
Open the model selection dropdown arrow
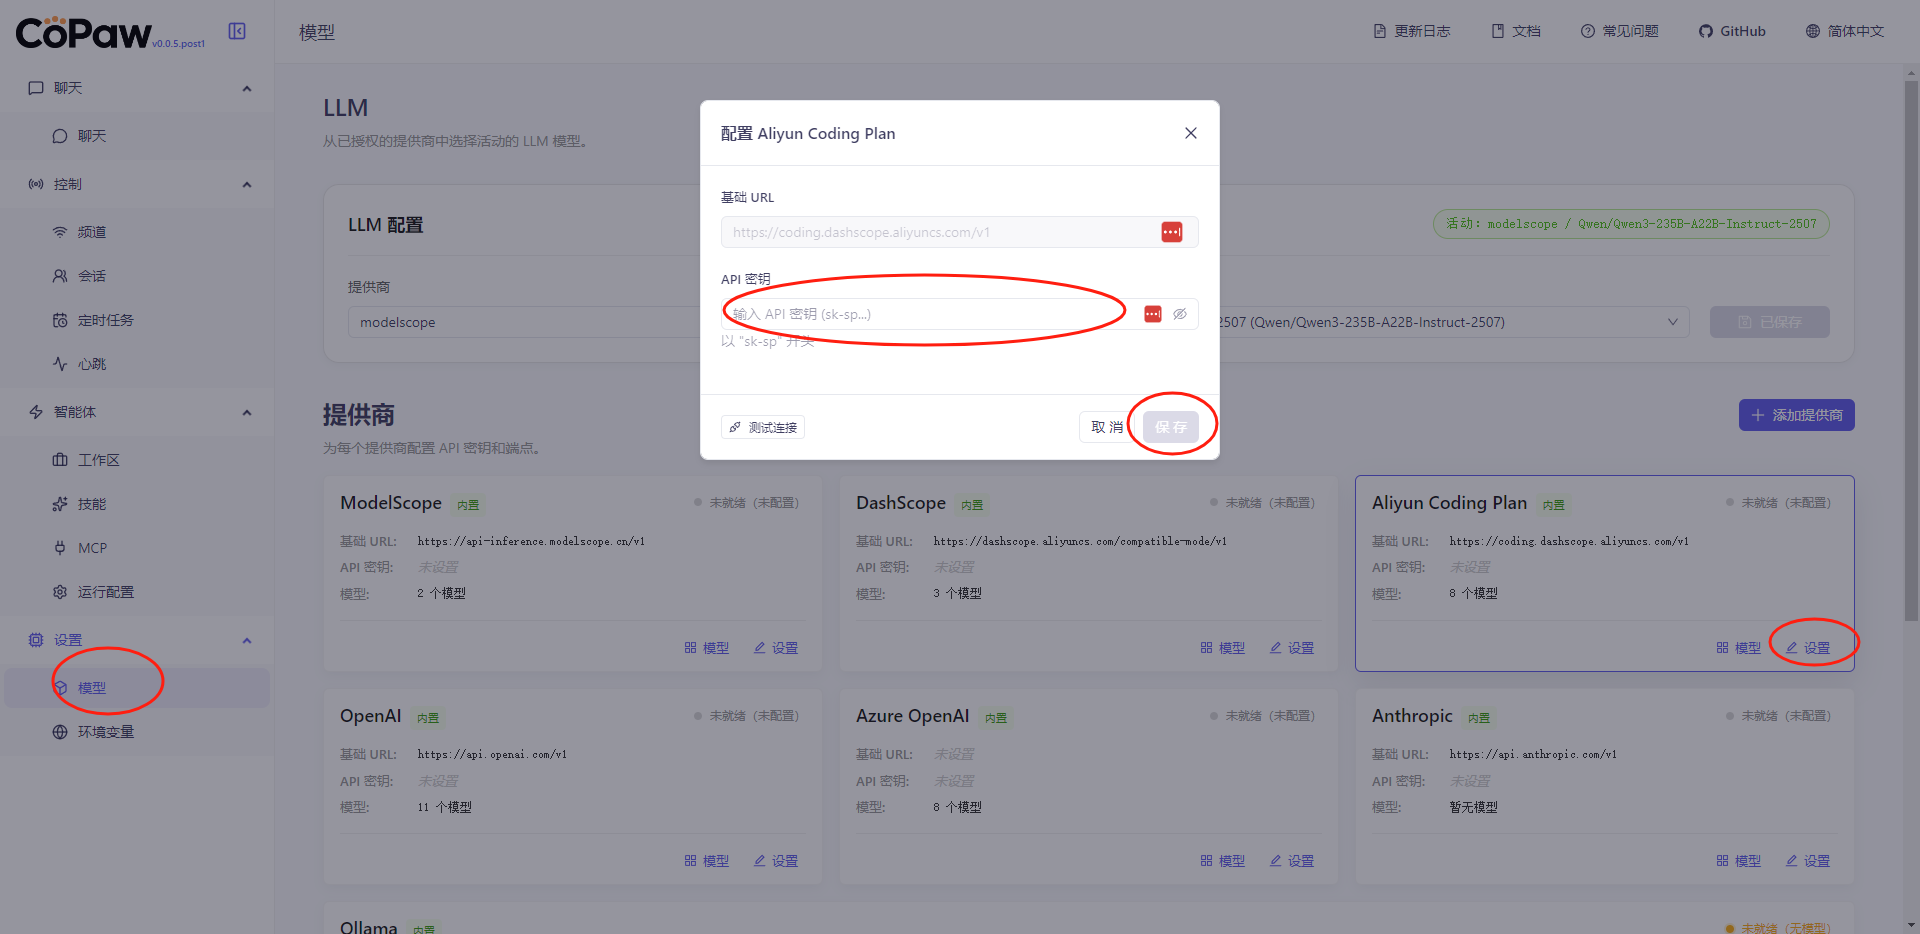(1672, 322)
